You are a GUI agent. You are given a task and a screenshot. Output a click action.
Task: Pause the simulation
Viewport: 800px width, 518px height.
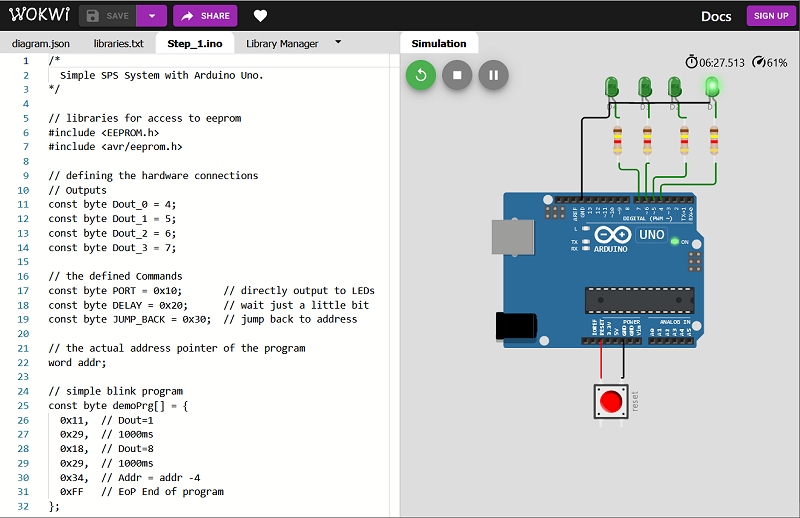pos(493,75)
